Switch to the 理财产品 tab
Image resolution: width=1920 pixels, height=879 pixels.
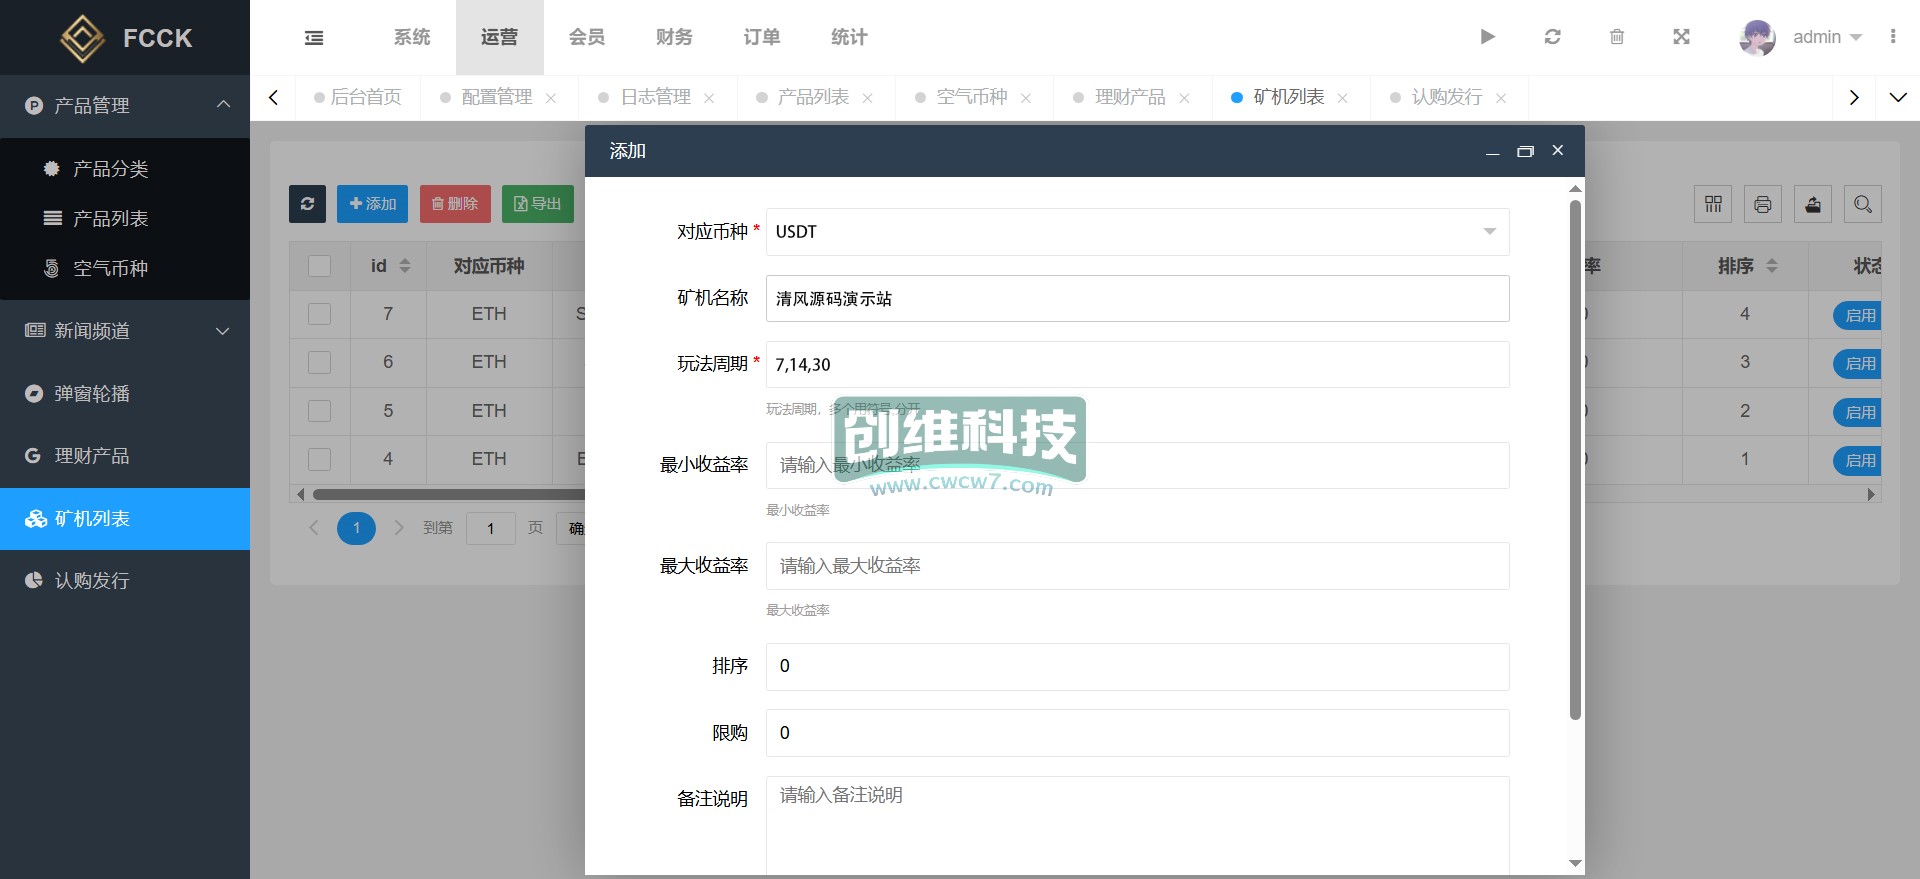click(x=1129, y=97)
